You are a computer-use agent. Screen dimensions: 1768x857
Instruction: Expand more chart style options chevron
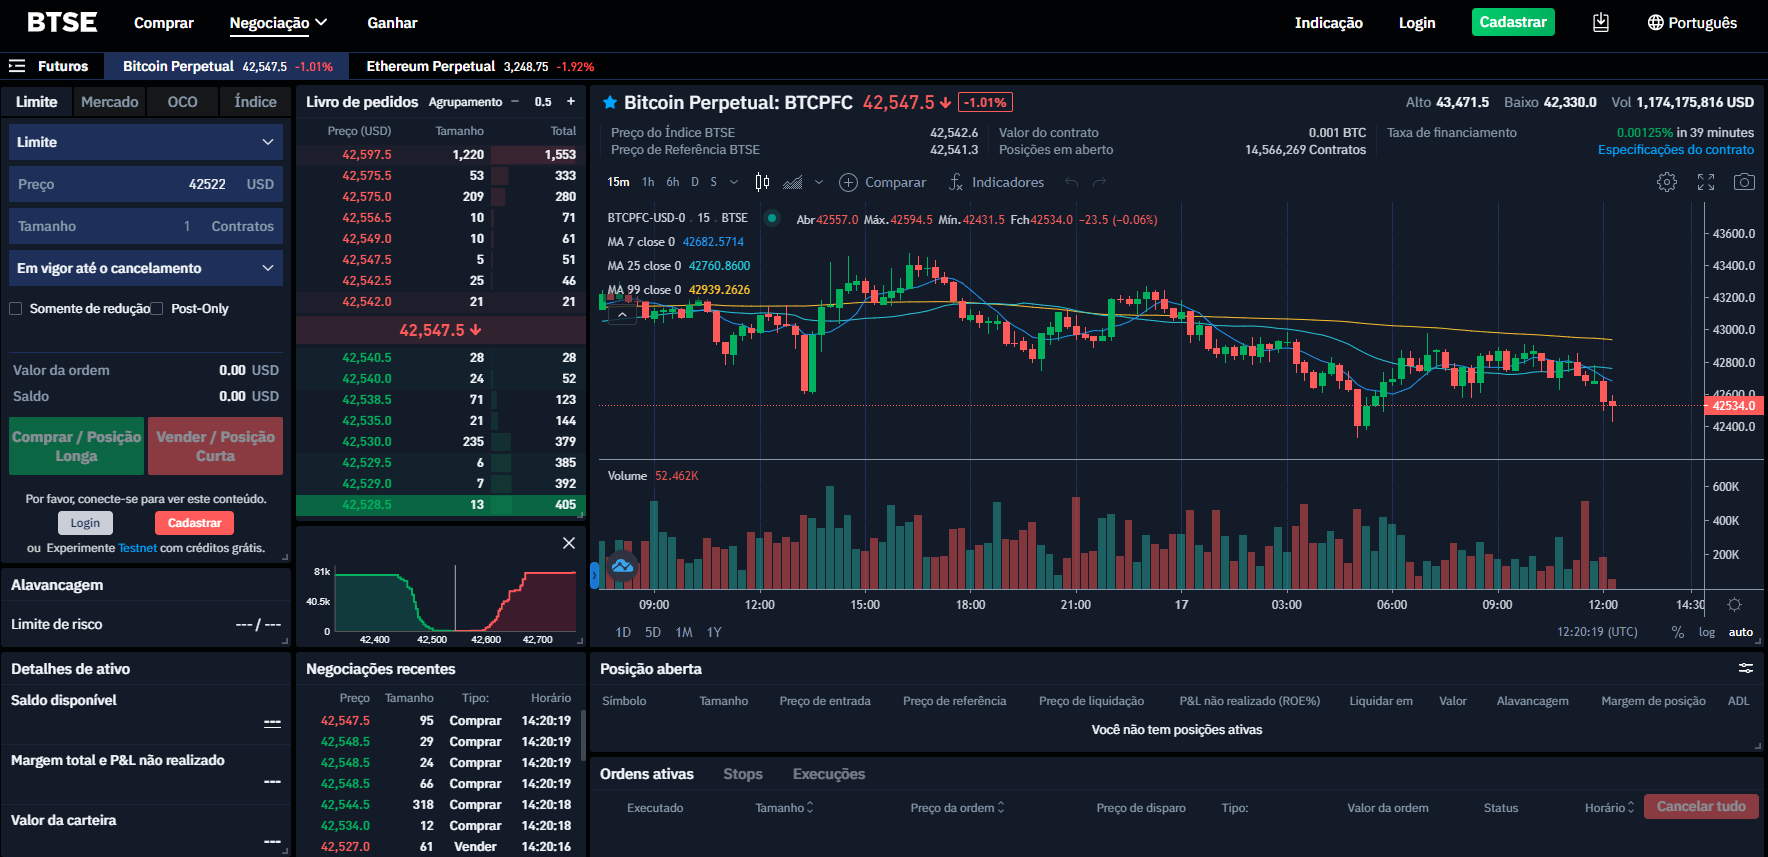[819, 182]
